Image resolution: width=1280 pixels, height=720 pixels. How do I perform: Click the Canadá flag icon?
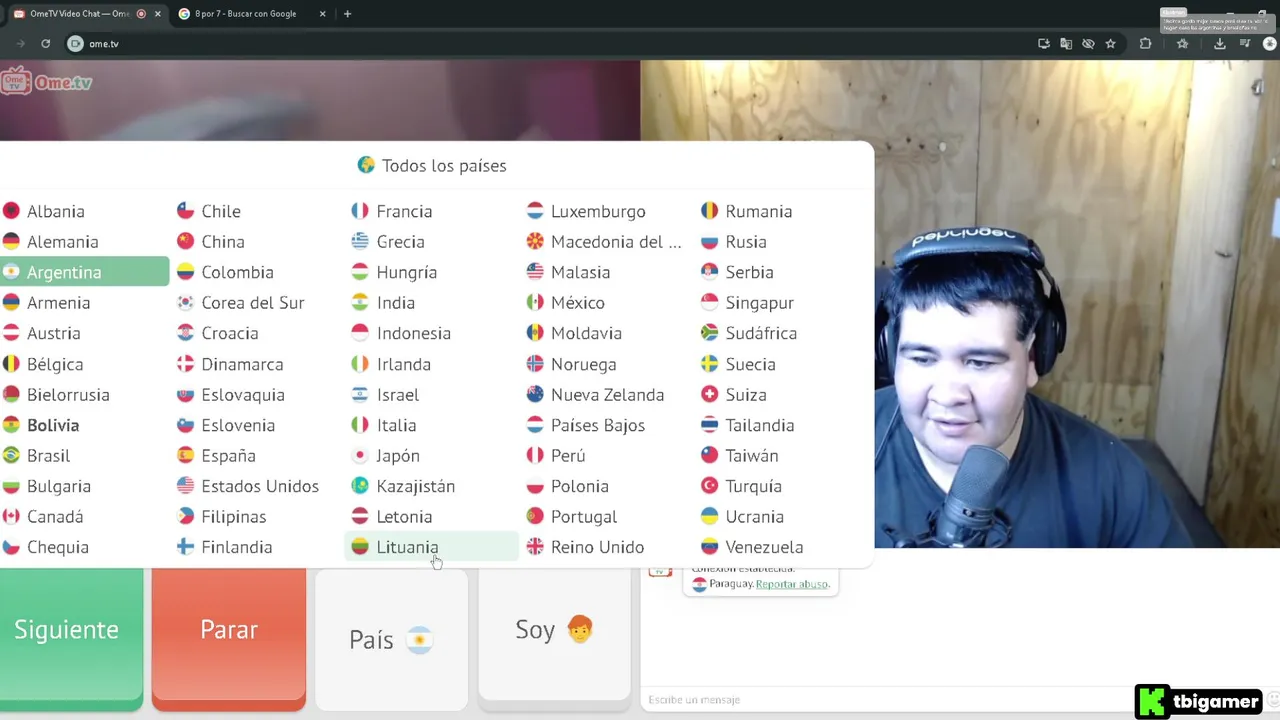11,517
